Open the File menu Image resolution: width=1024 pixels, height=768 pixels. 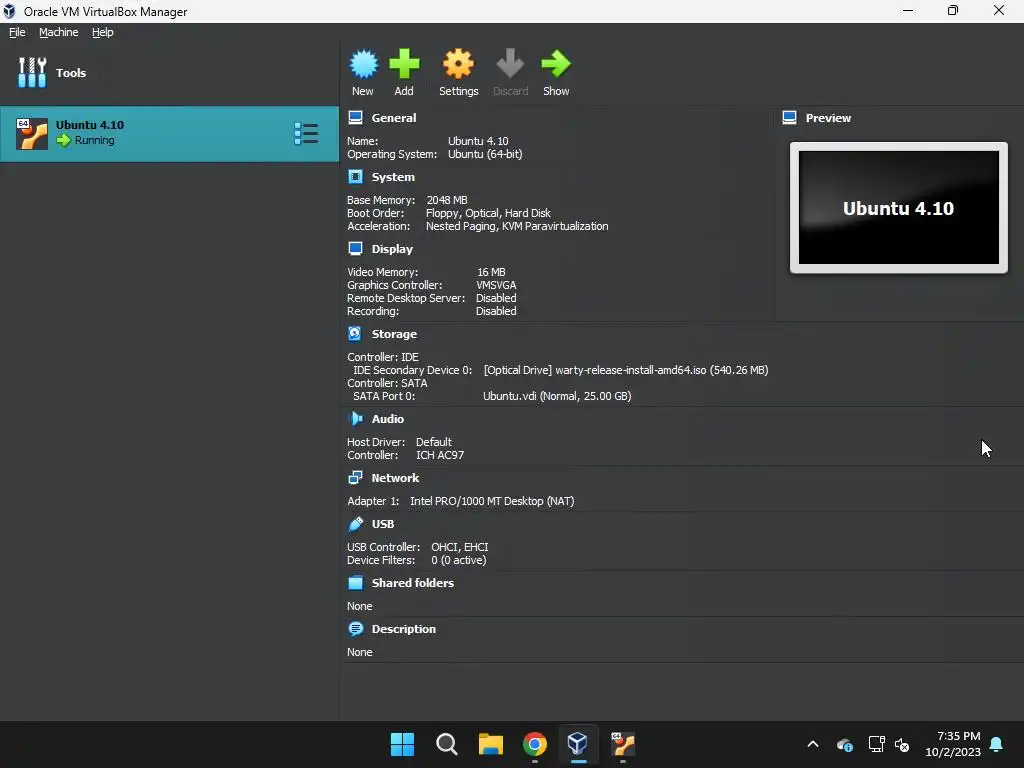[x=17, y=32]
